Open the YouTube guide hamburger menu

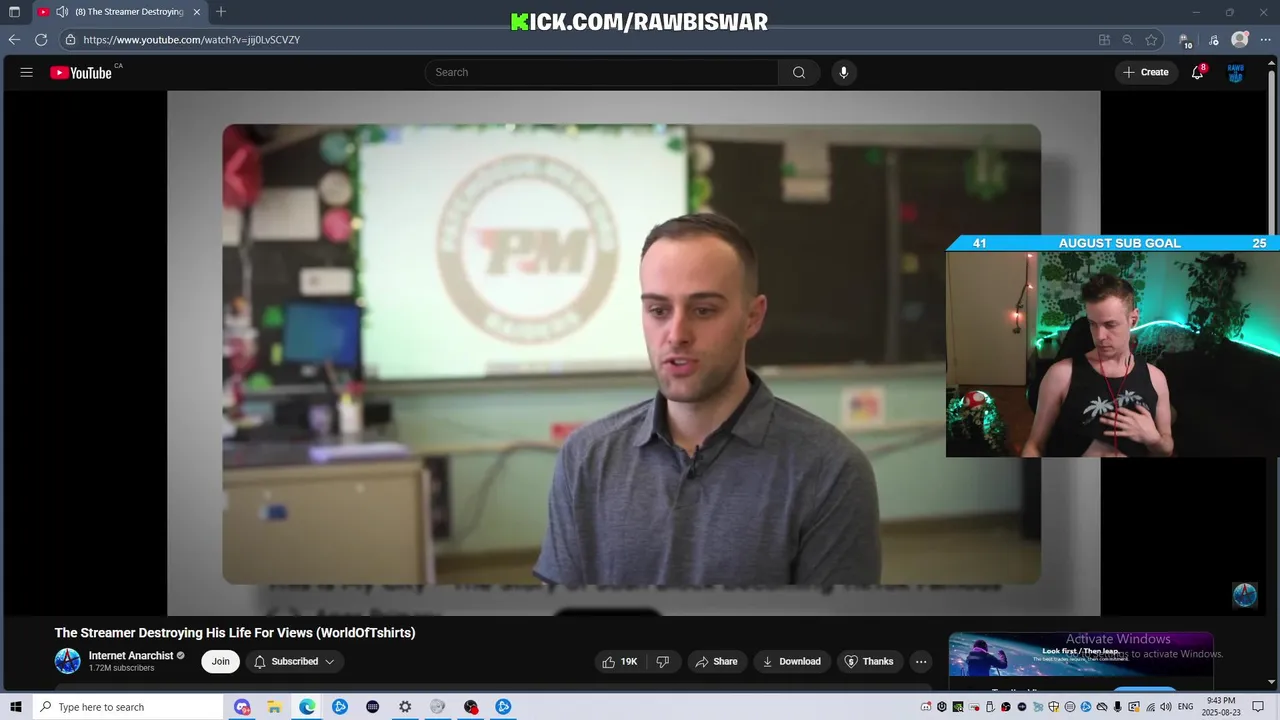coord(27,72)
